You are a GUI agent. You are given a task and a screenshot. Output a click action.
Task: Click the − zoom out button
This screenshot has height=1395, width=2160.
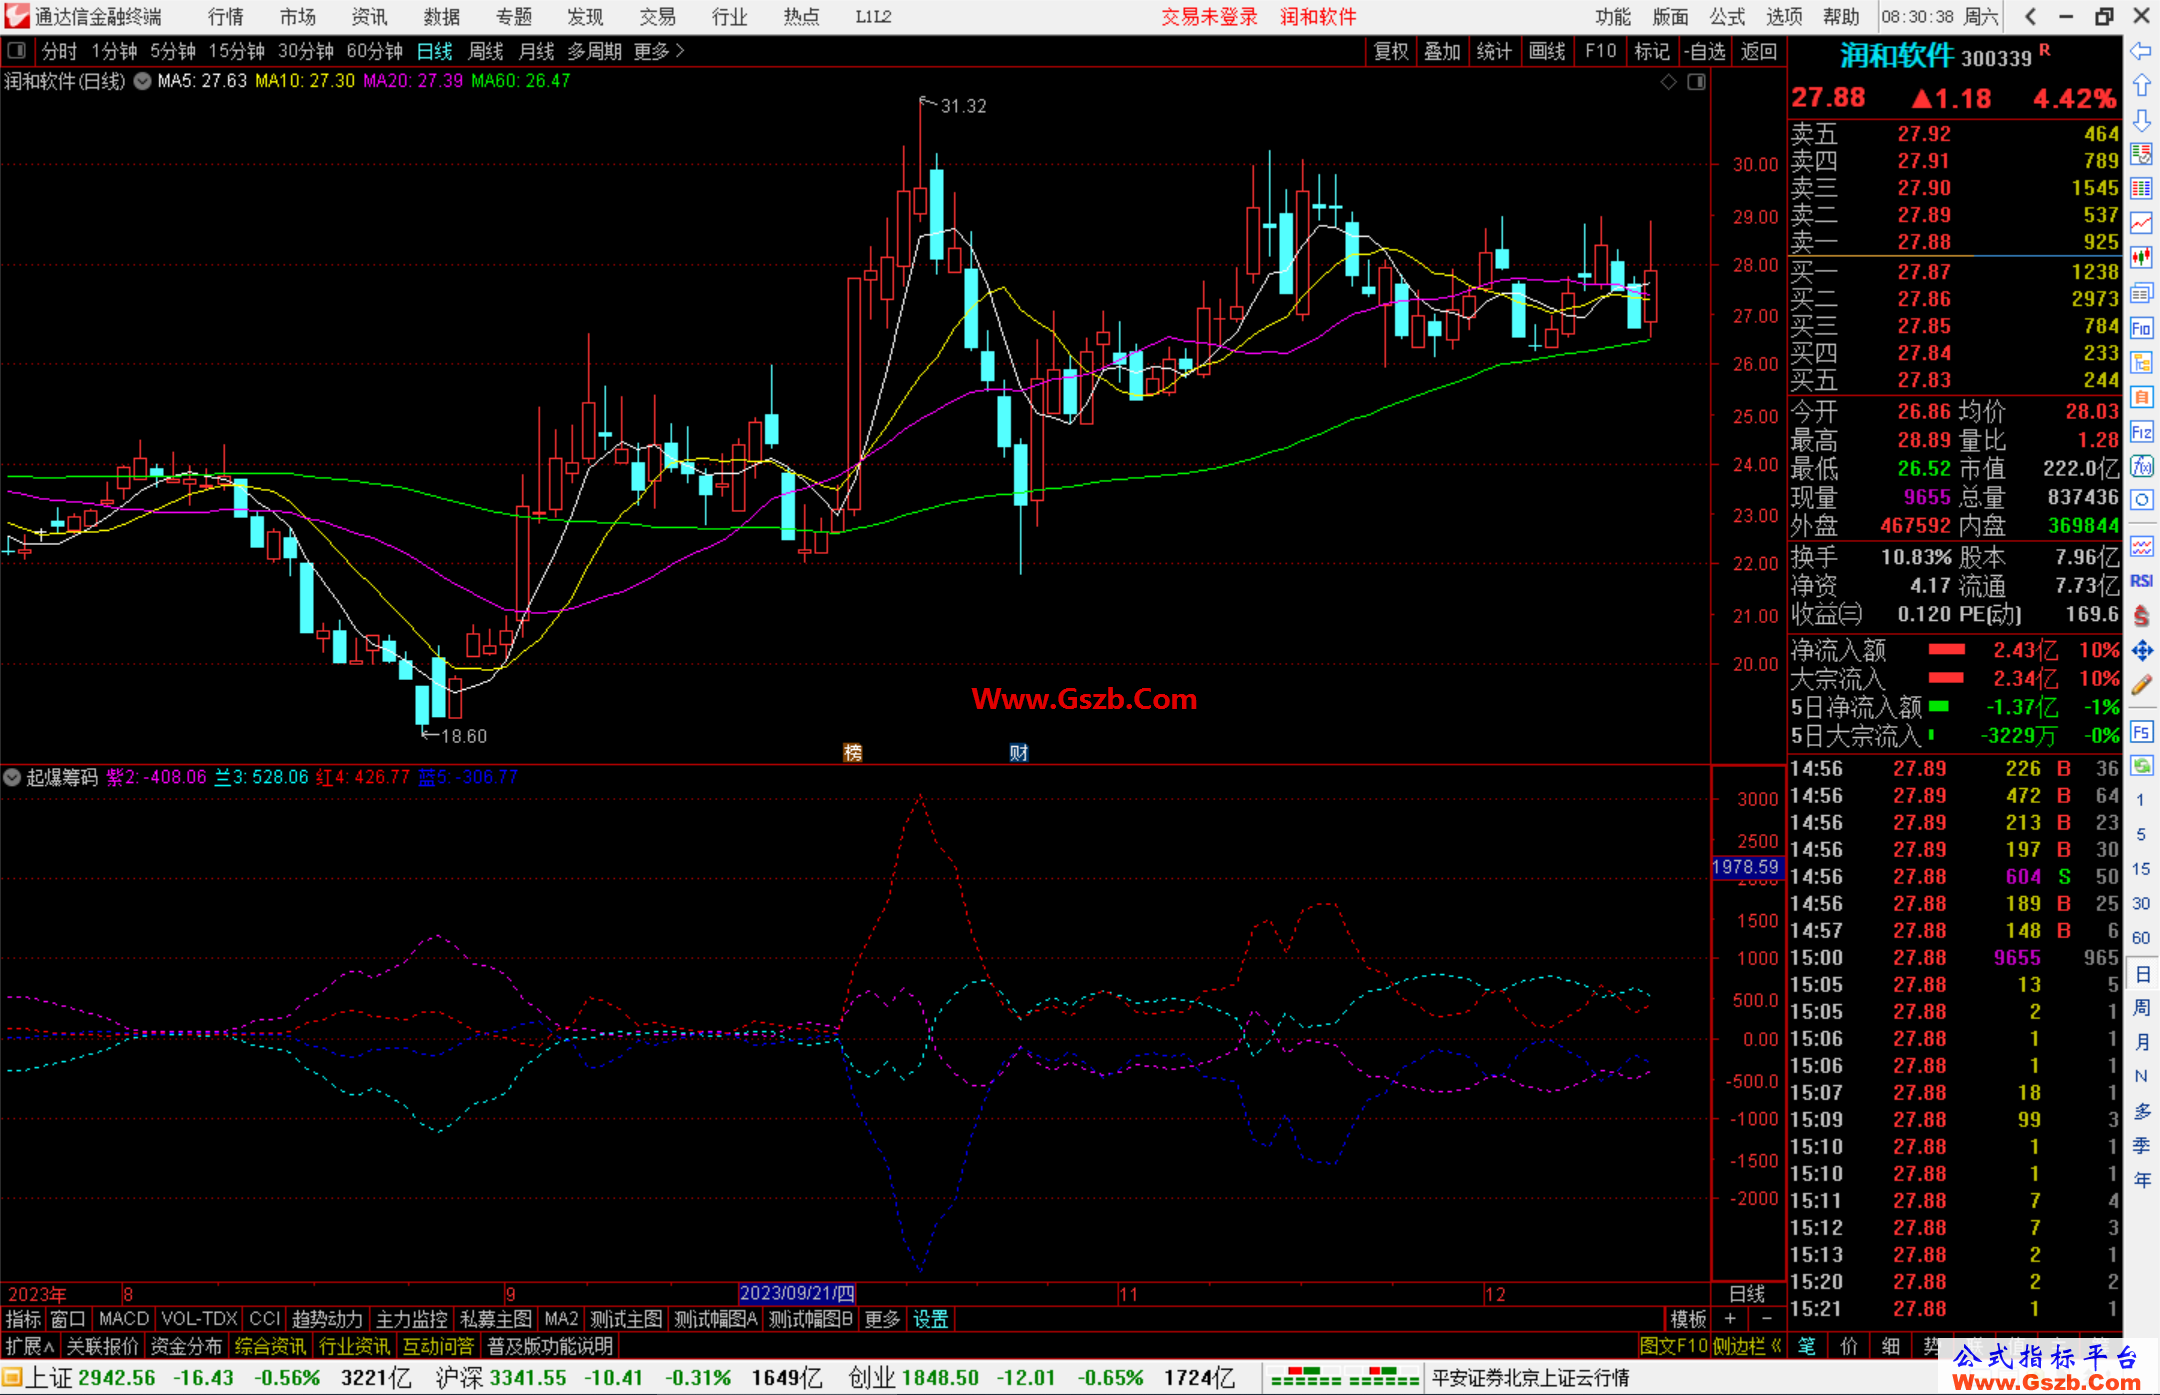[1767, 1319]
